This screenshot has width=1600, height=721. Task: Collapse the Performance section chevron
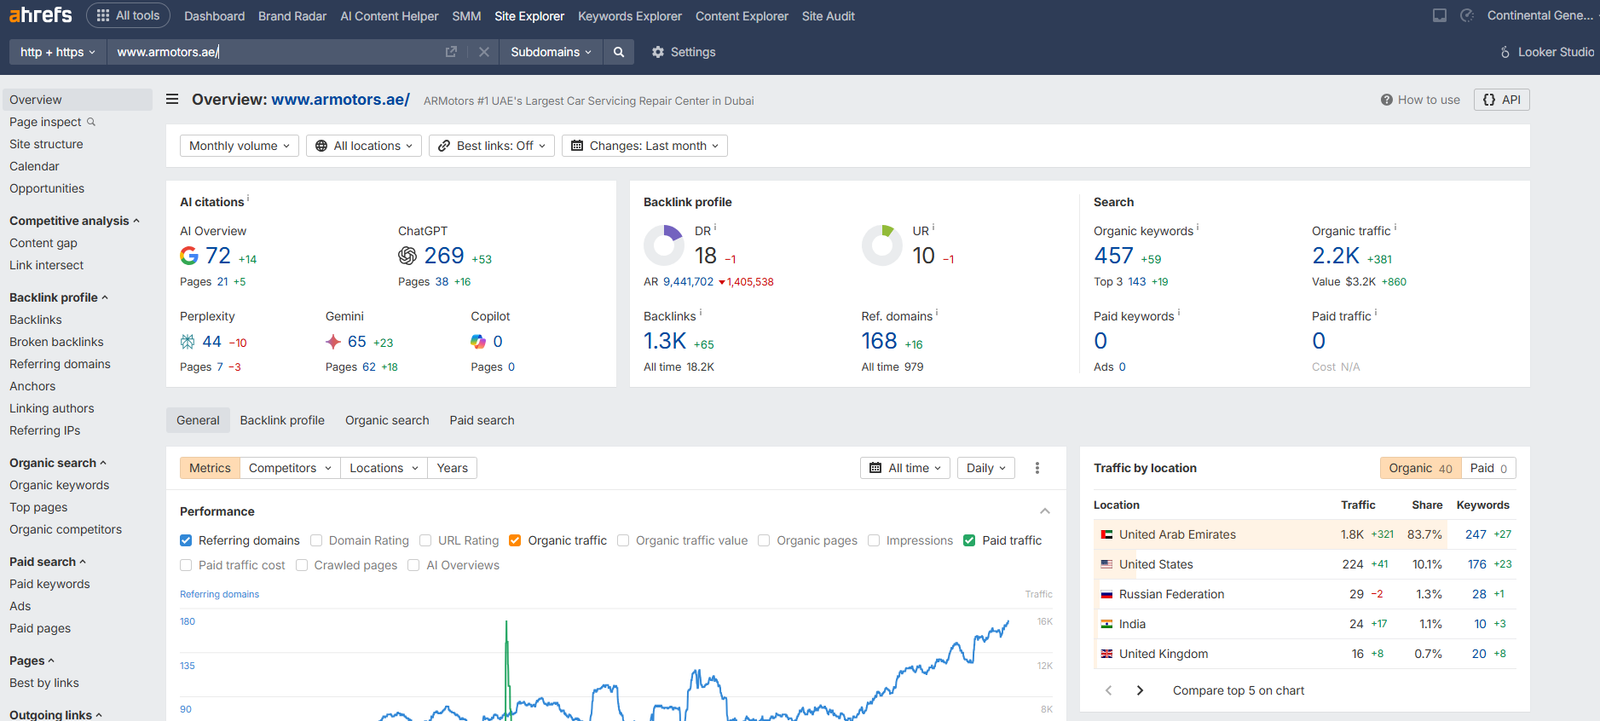[x=1045, y=512]
